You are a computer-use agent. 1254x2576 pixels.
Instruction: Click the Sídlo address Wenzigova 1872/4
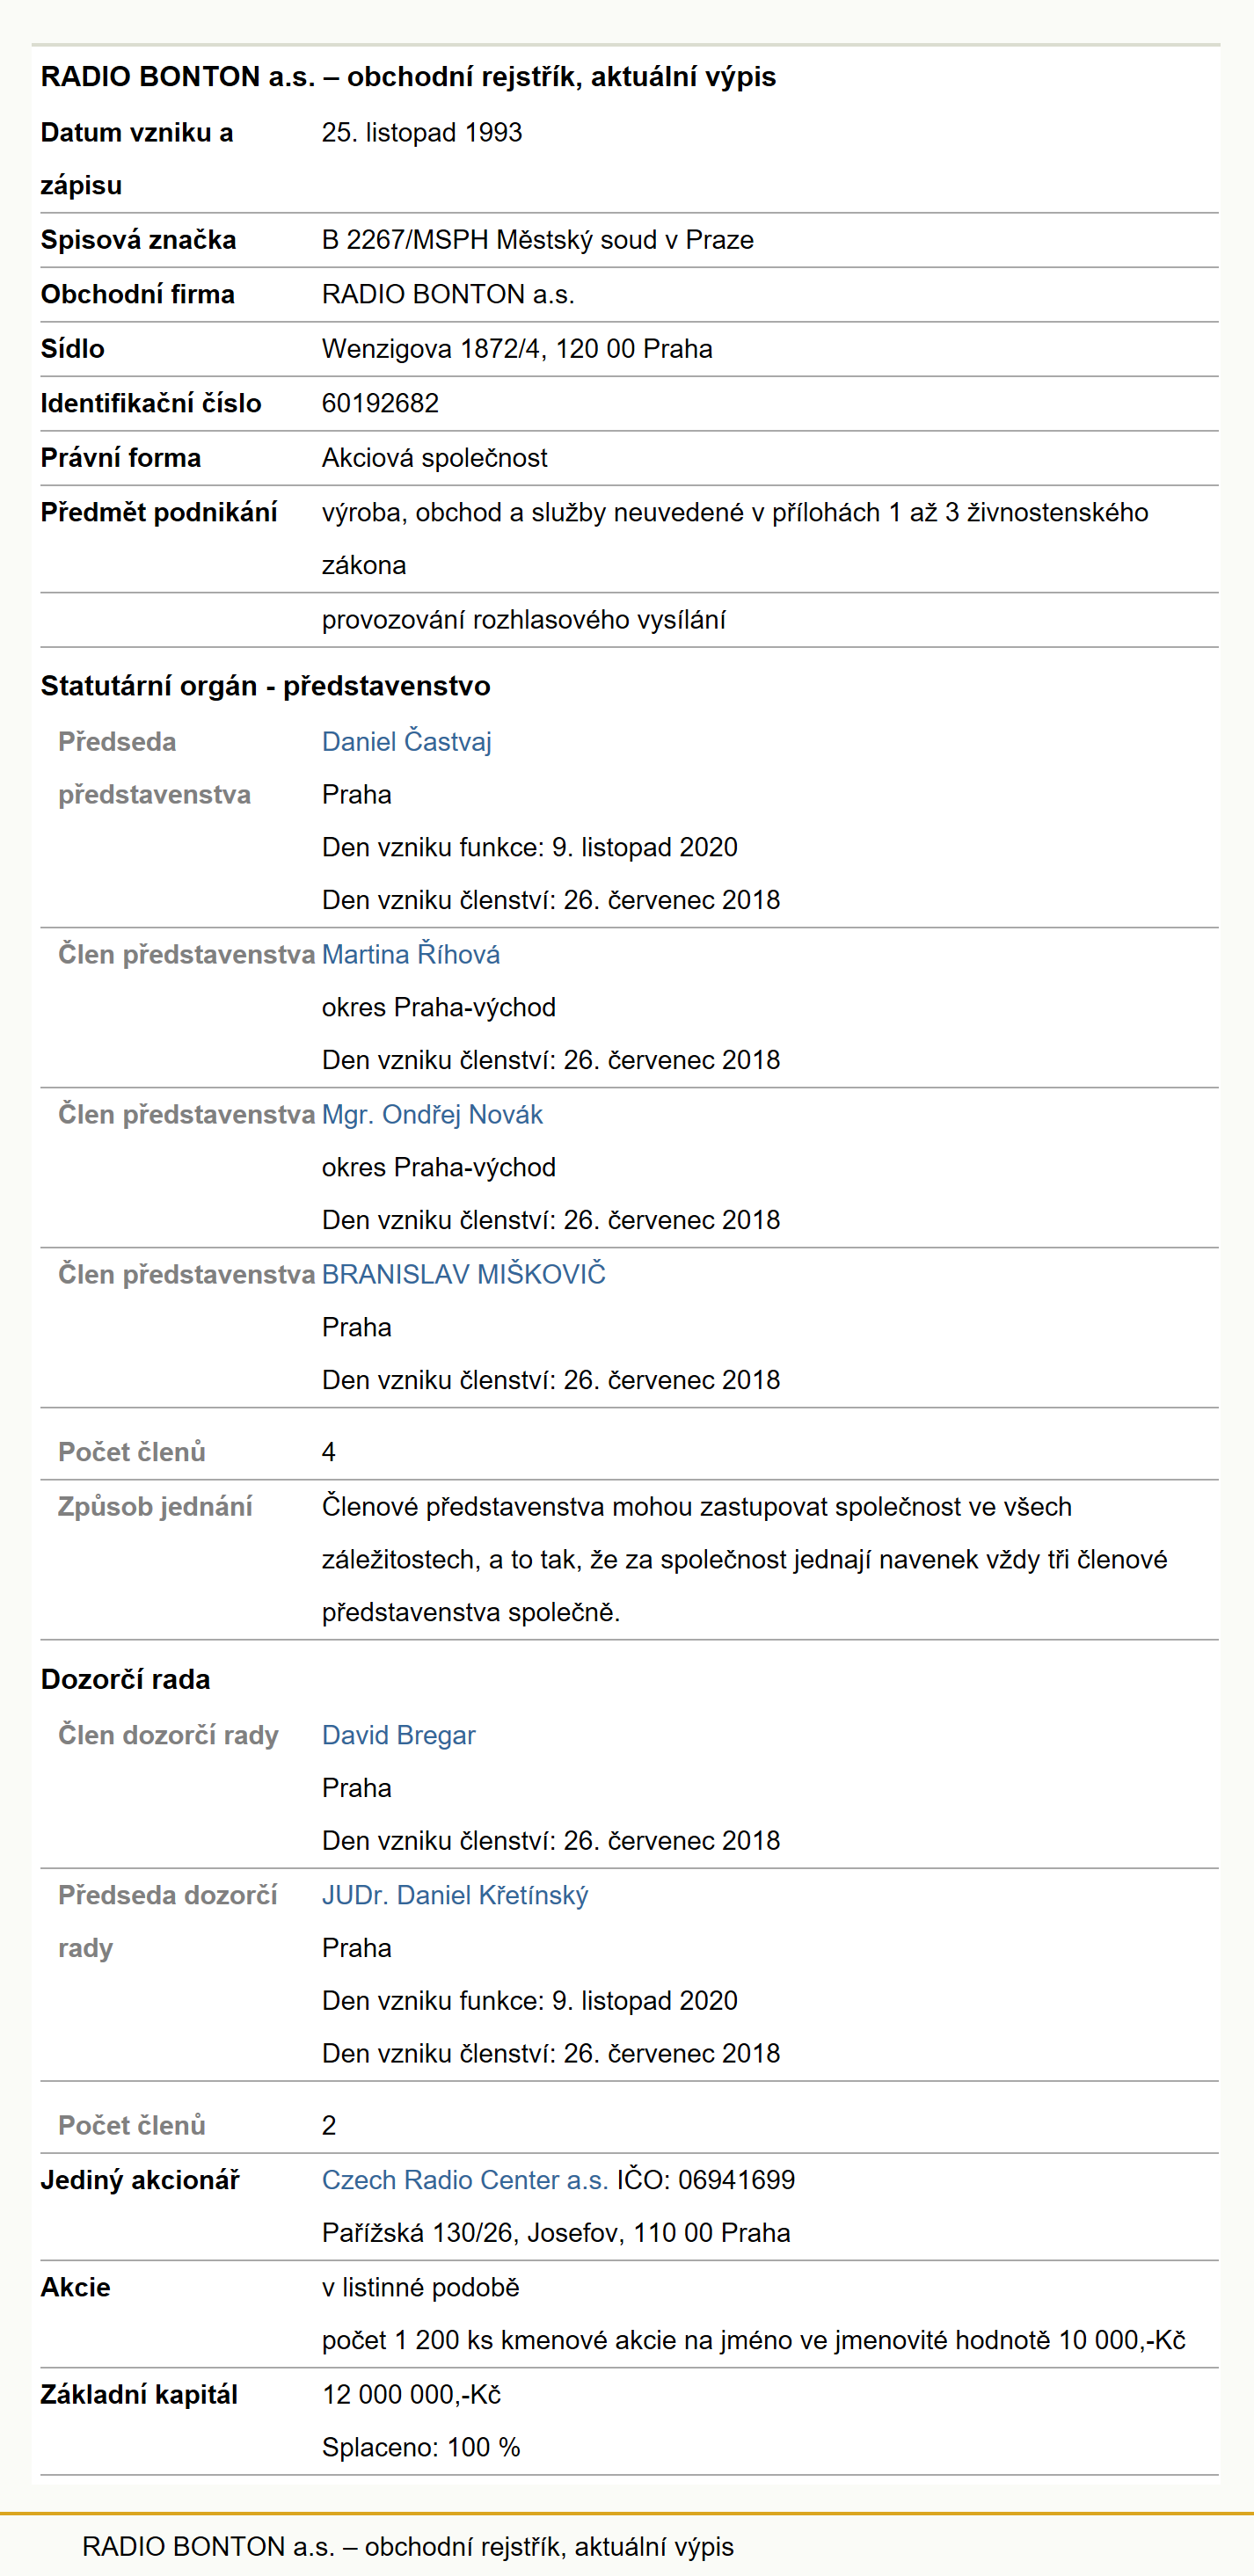click(517, 349)
